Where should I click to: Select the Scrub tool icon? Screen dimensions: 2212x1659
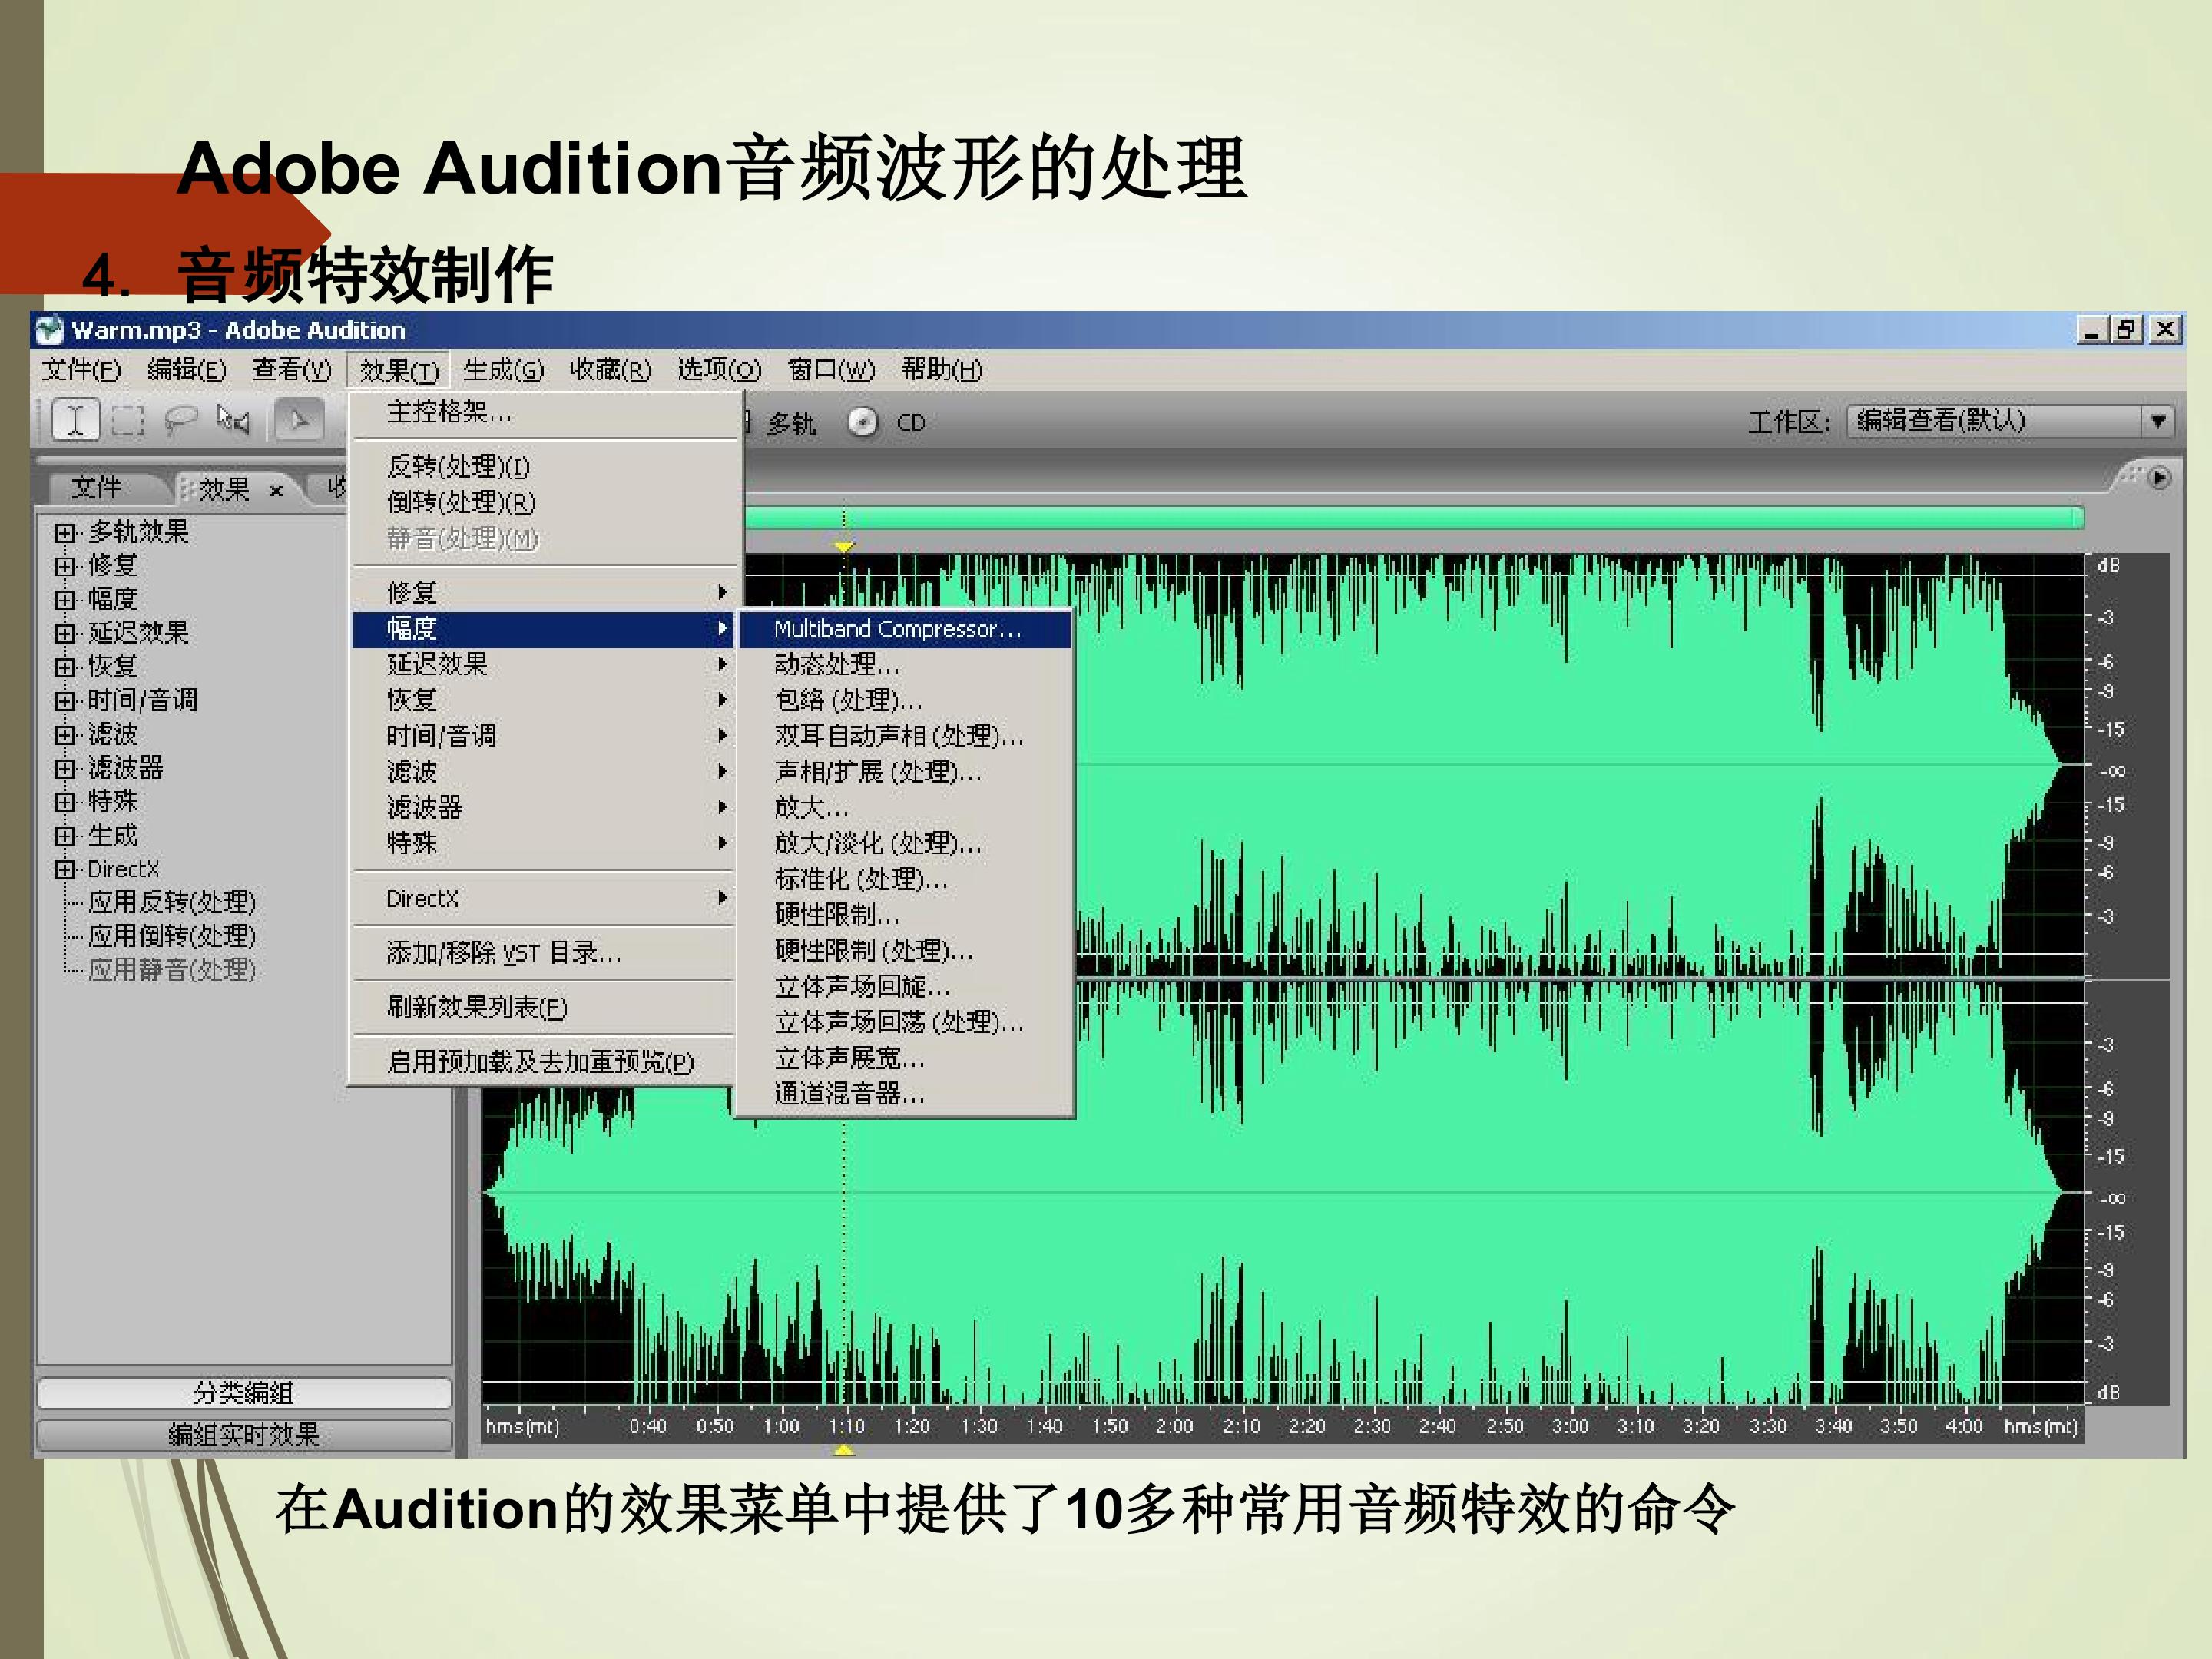coord(233,420)
